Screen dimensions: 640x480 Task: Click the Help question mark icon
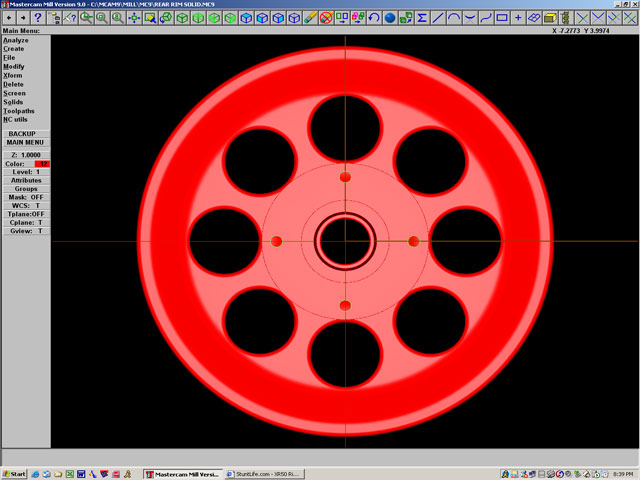[x=38, y=18]
